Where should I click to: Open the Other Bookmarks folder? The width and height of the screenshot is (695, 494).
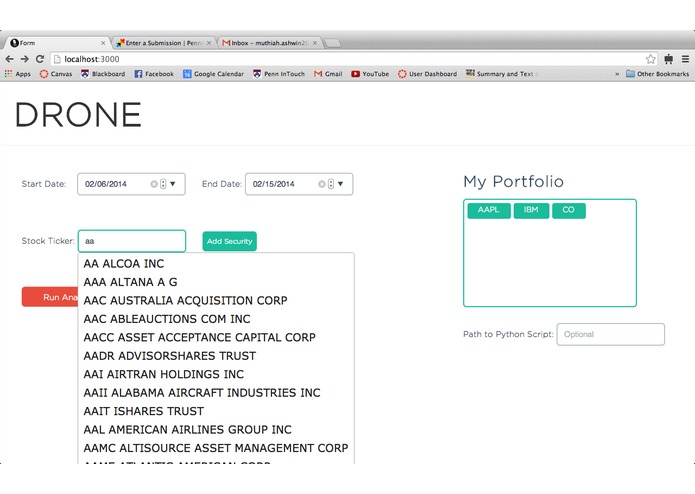pyautogui.click(x=657, y=74)
